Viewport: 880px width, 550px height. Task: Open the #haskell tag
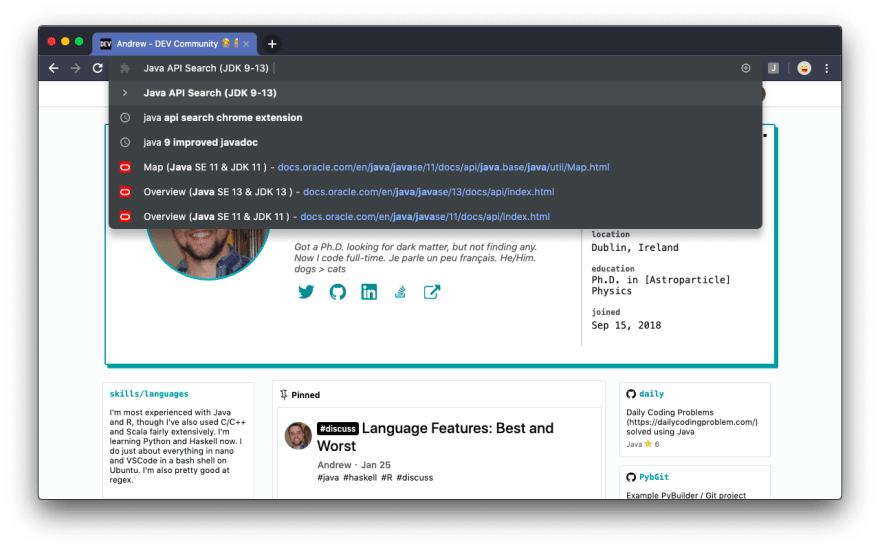point(360,478)
